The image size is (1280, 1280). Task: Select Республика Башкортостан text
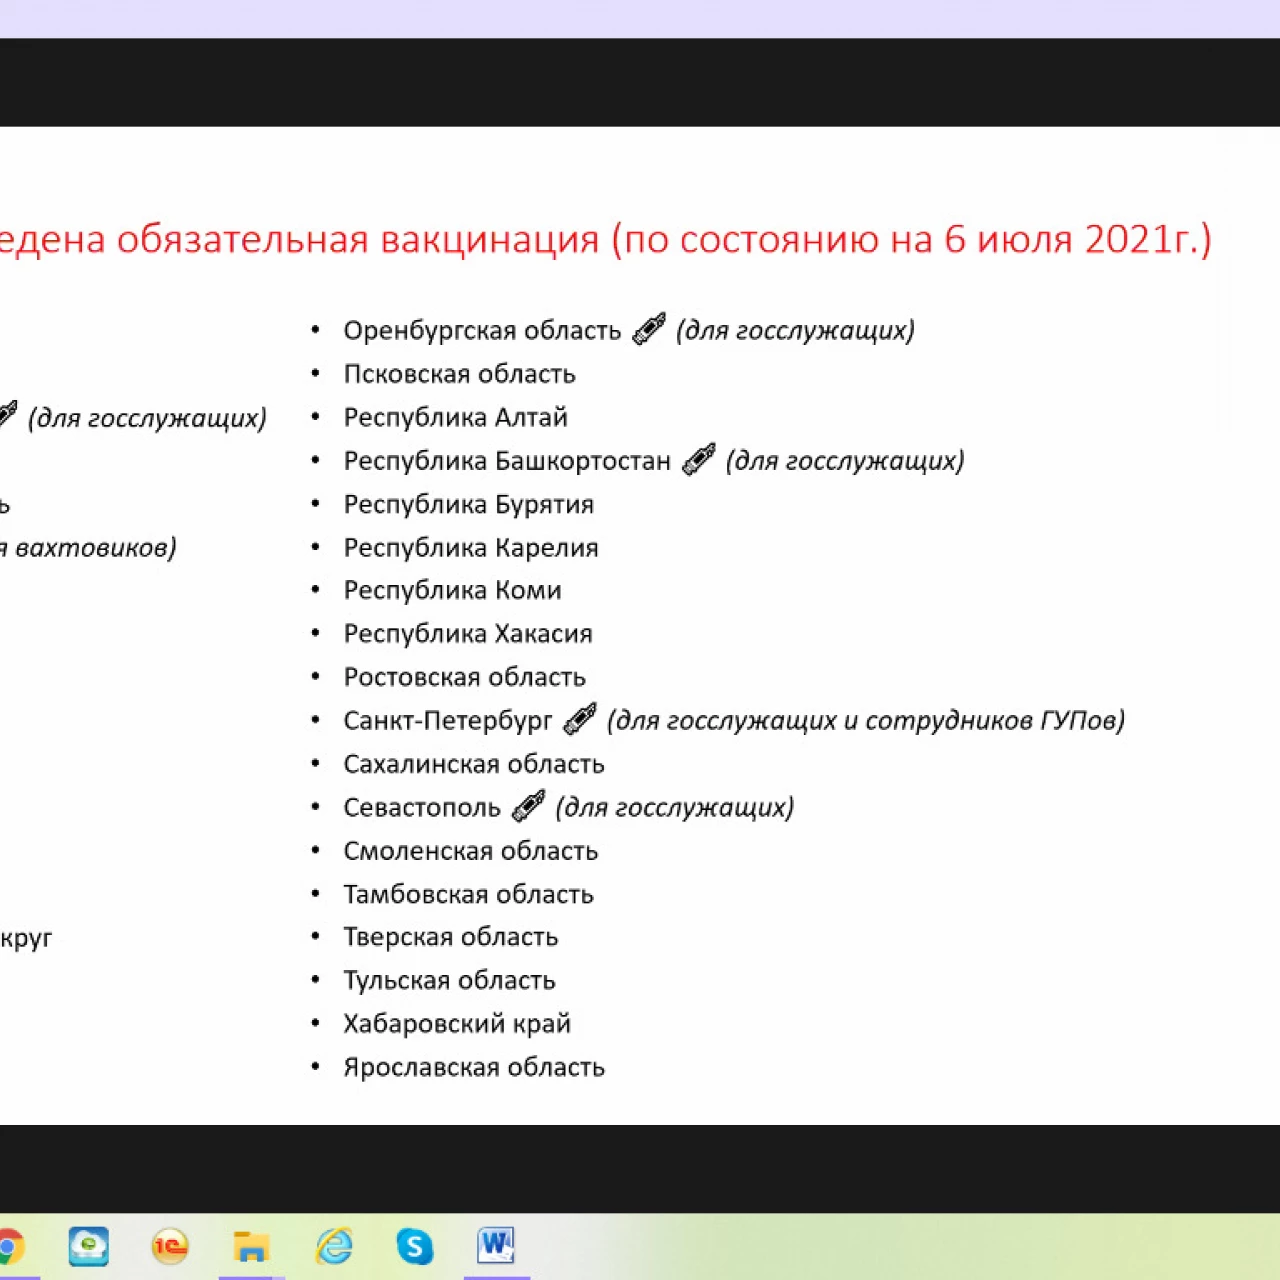click(507, 461)
